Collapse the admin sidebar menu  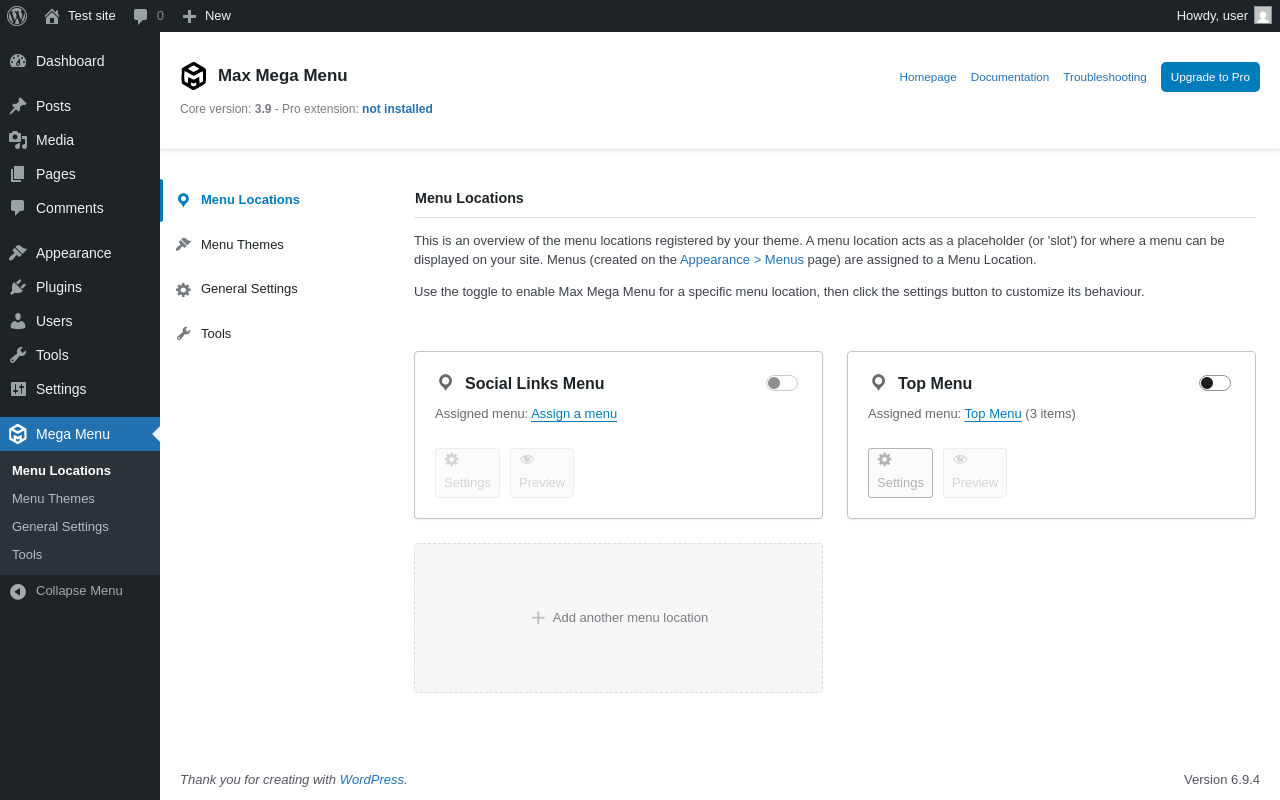(x=66, y=591)
